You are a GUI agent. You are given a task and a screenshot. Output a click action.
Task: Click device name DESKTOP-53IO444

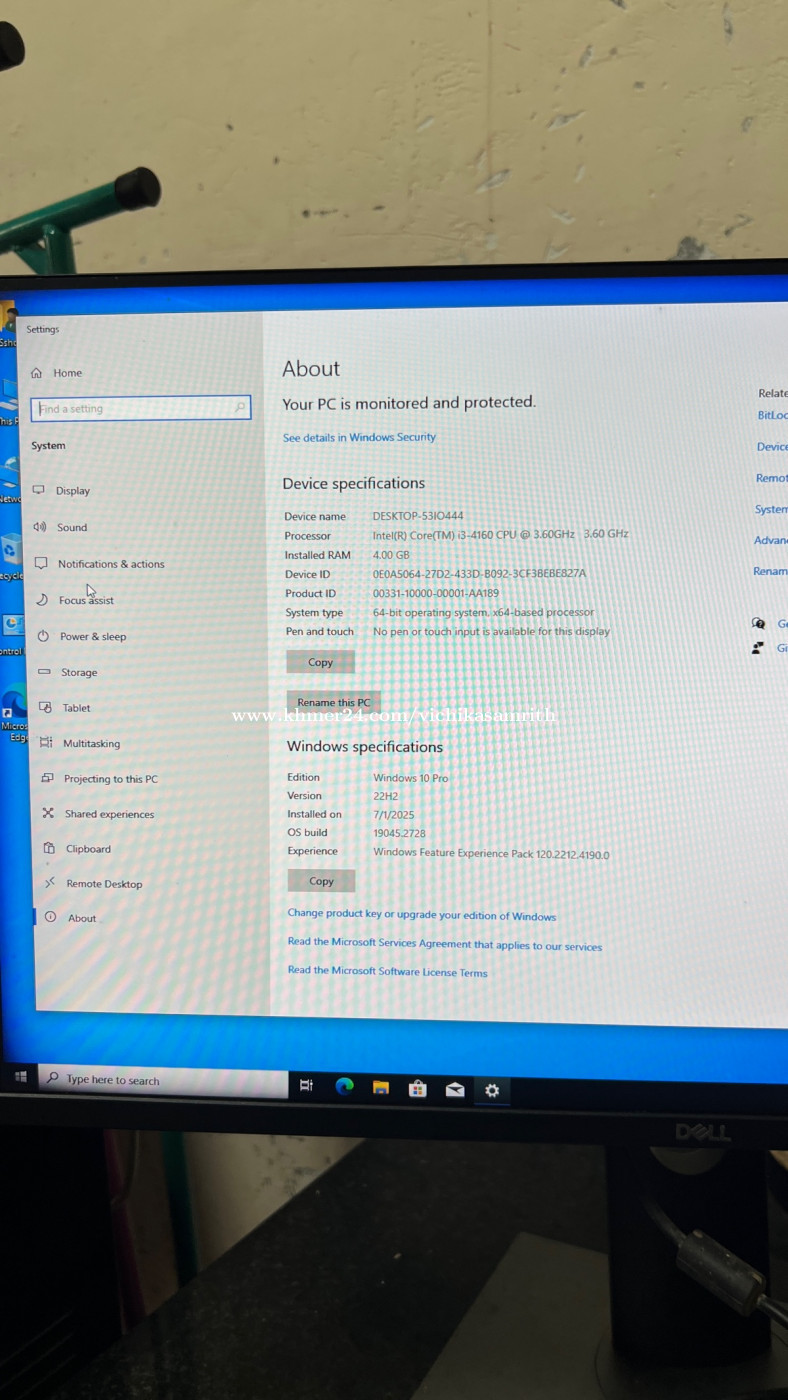418,516
